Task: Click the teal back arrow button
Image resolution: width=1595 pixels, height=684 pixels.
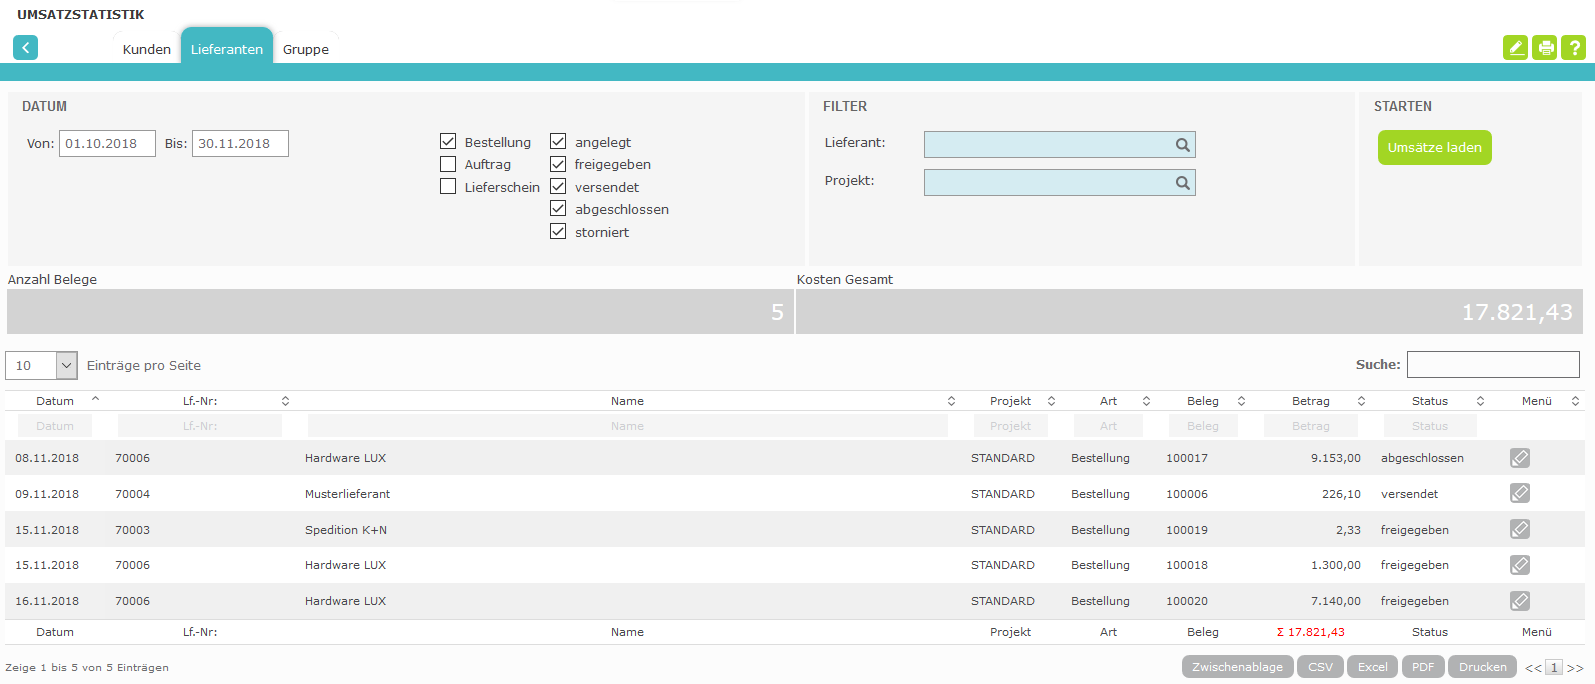Action: click(25, 47)
